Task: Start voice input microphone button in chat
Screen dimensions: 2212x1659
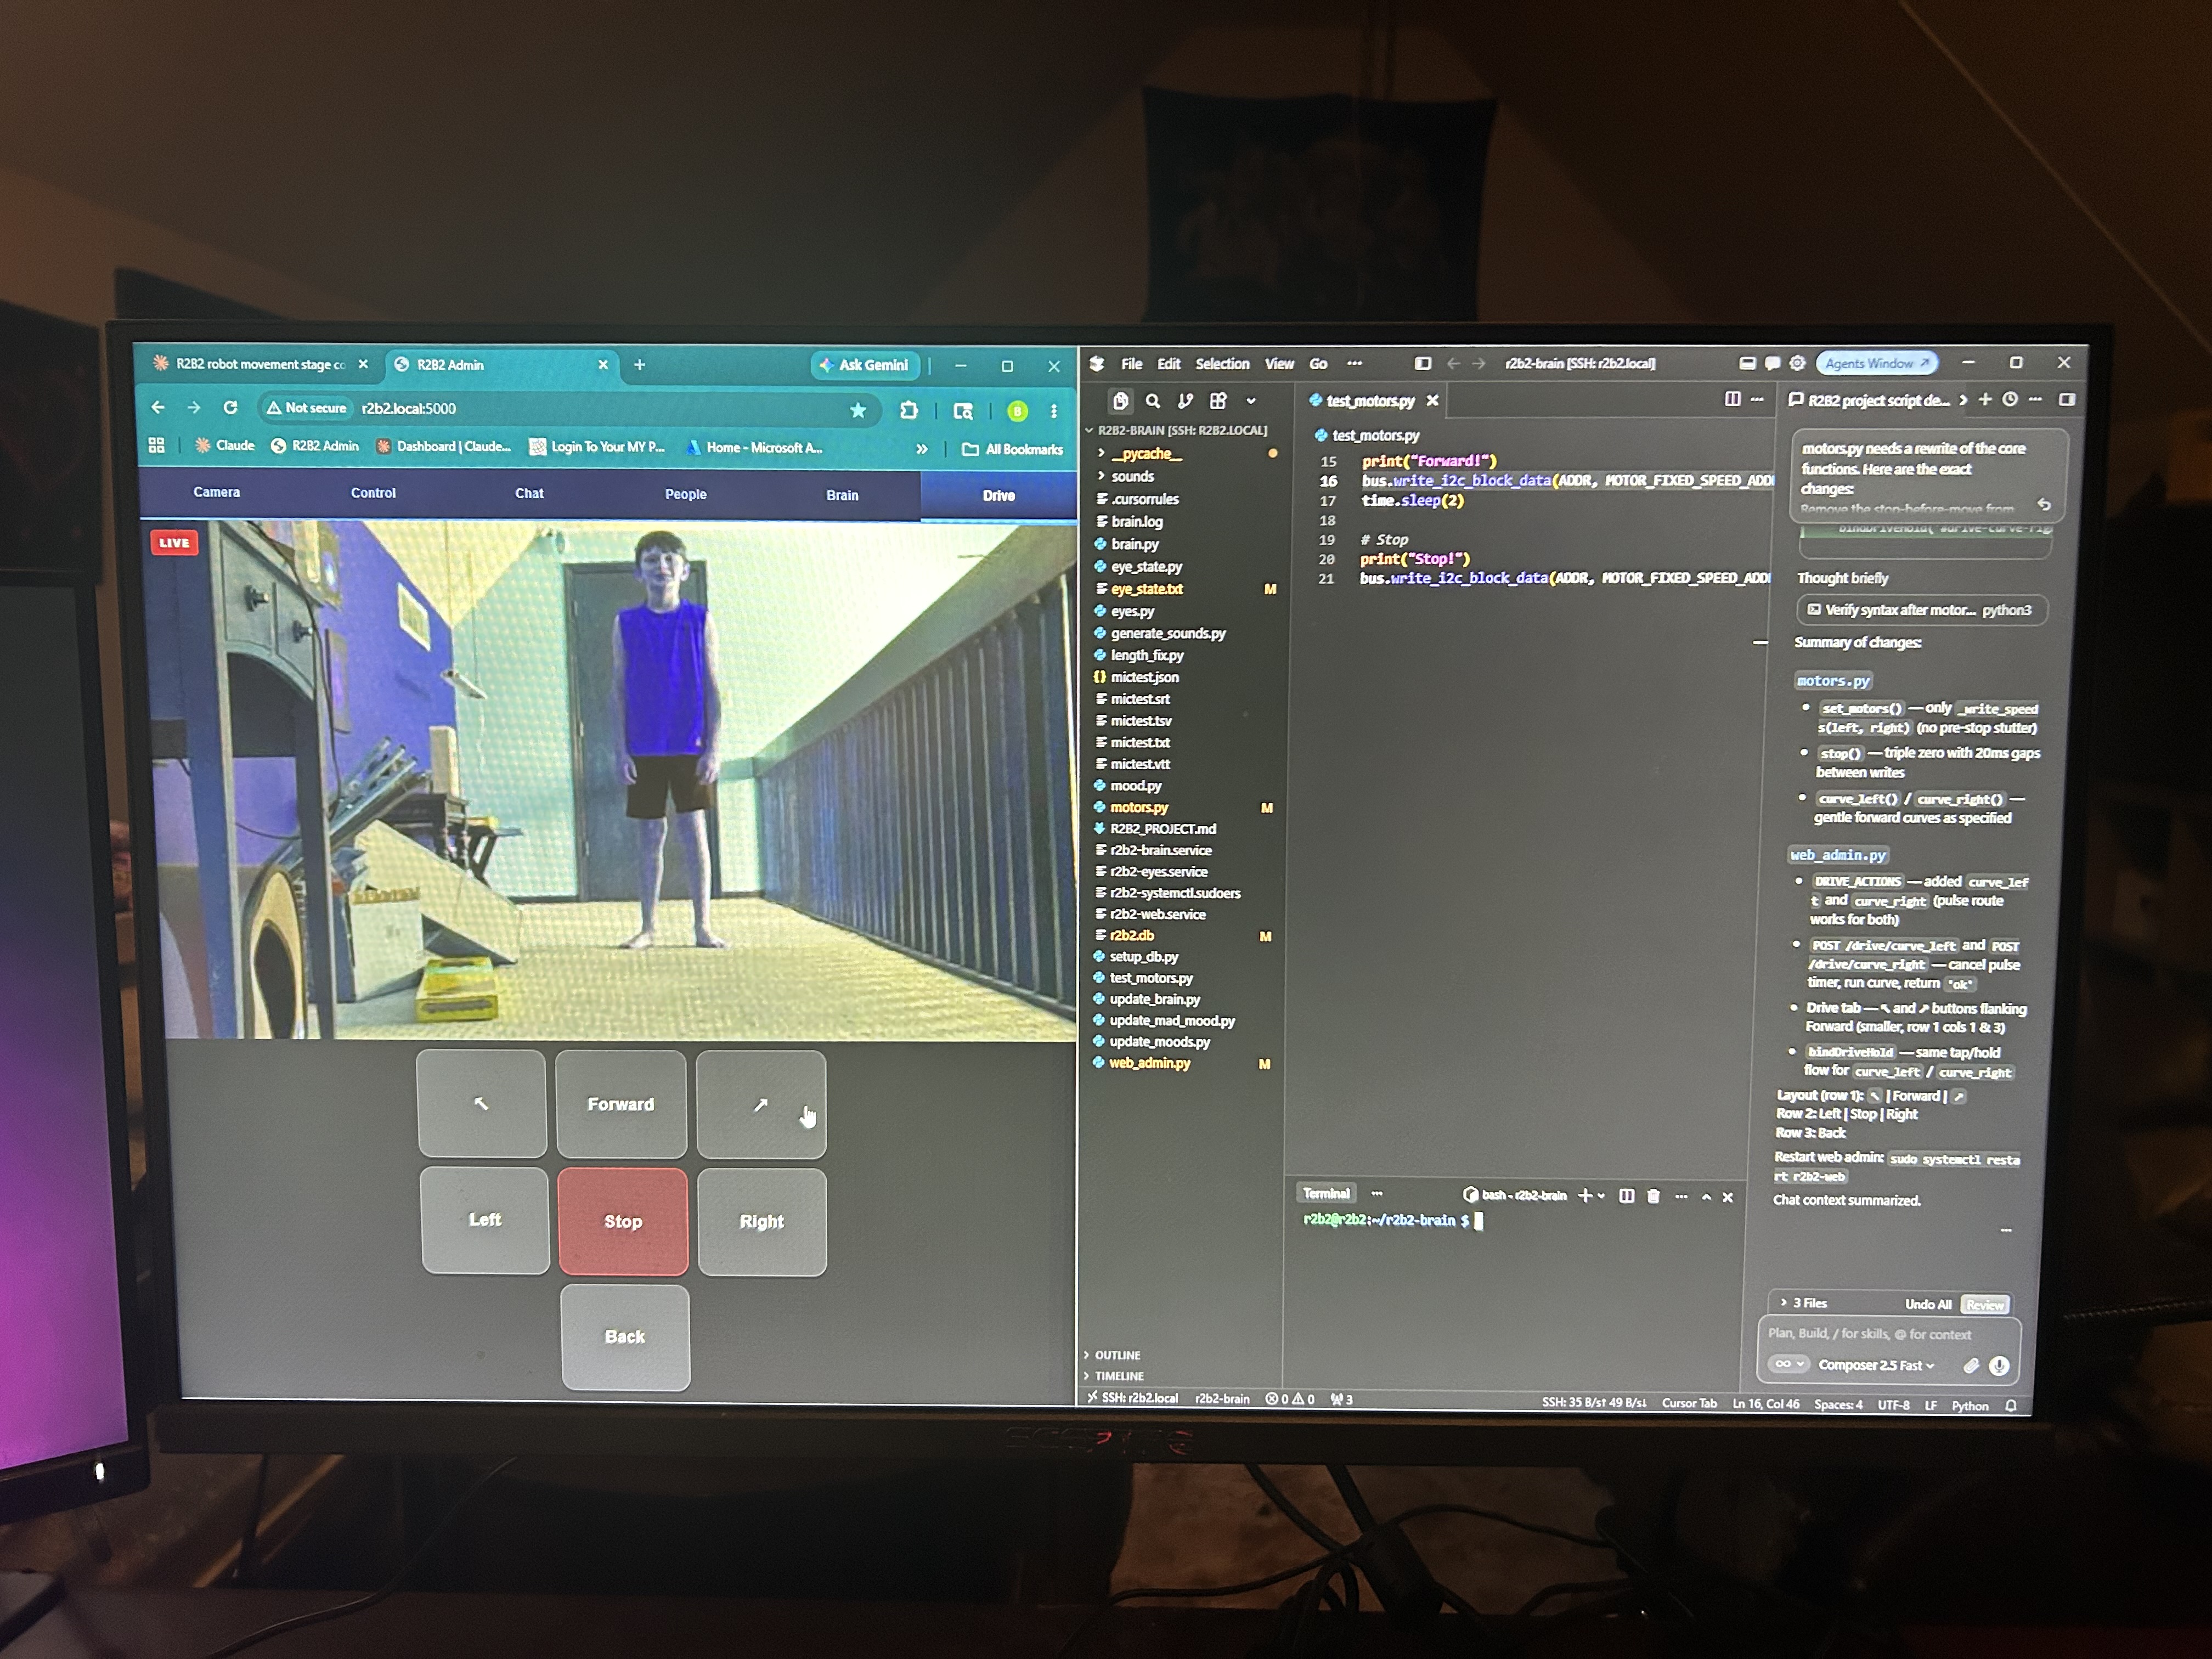Action: [1999, 1365]
